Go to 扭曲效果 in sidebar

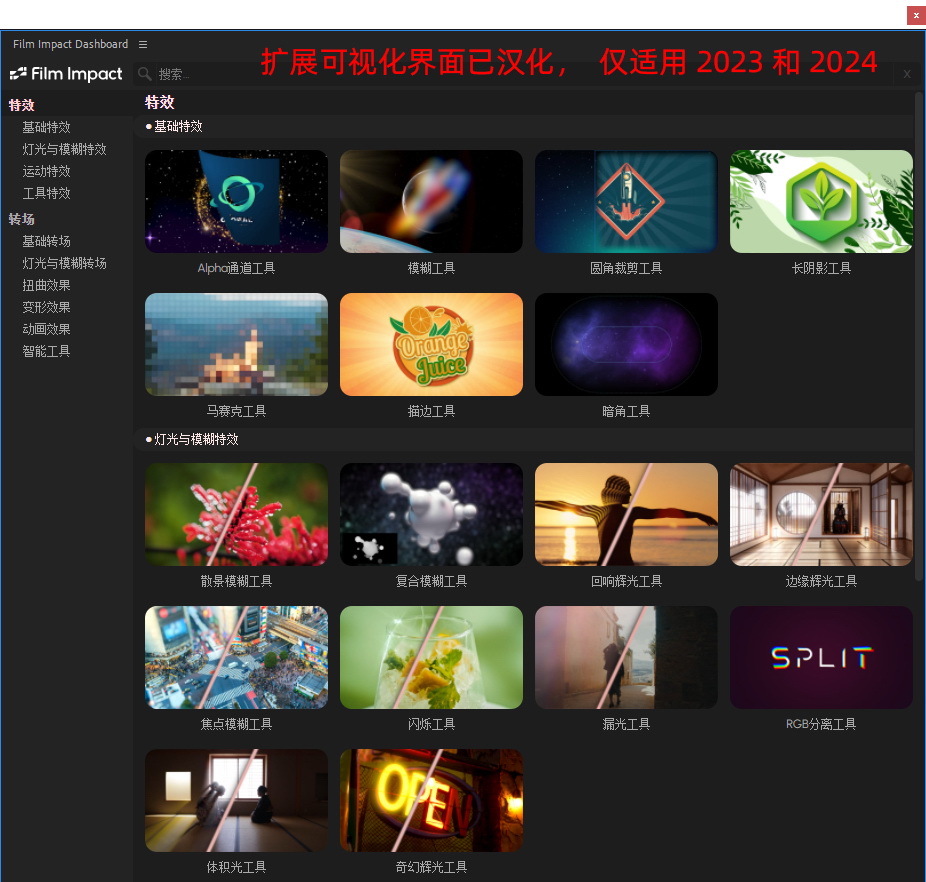coord(46,285)
